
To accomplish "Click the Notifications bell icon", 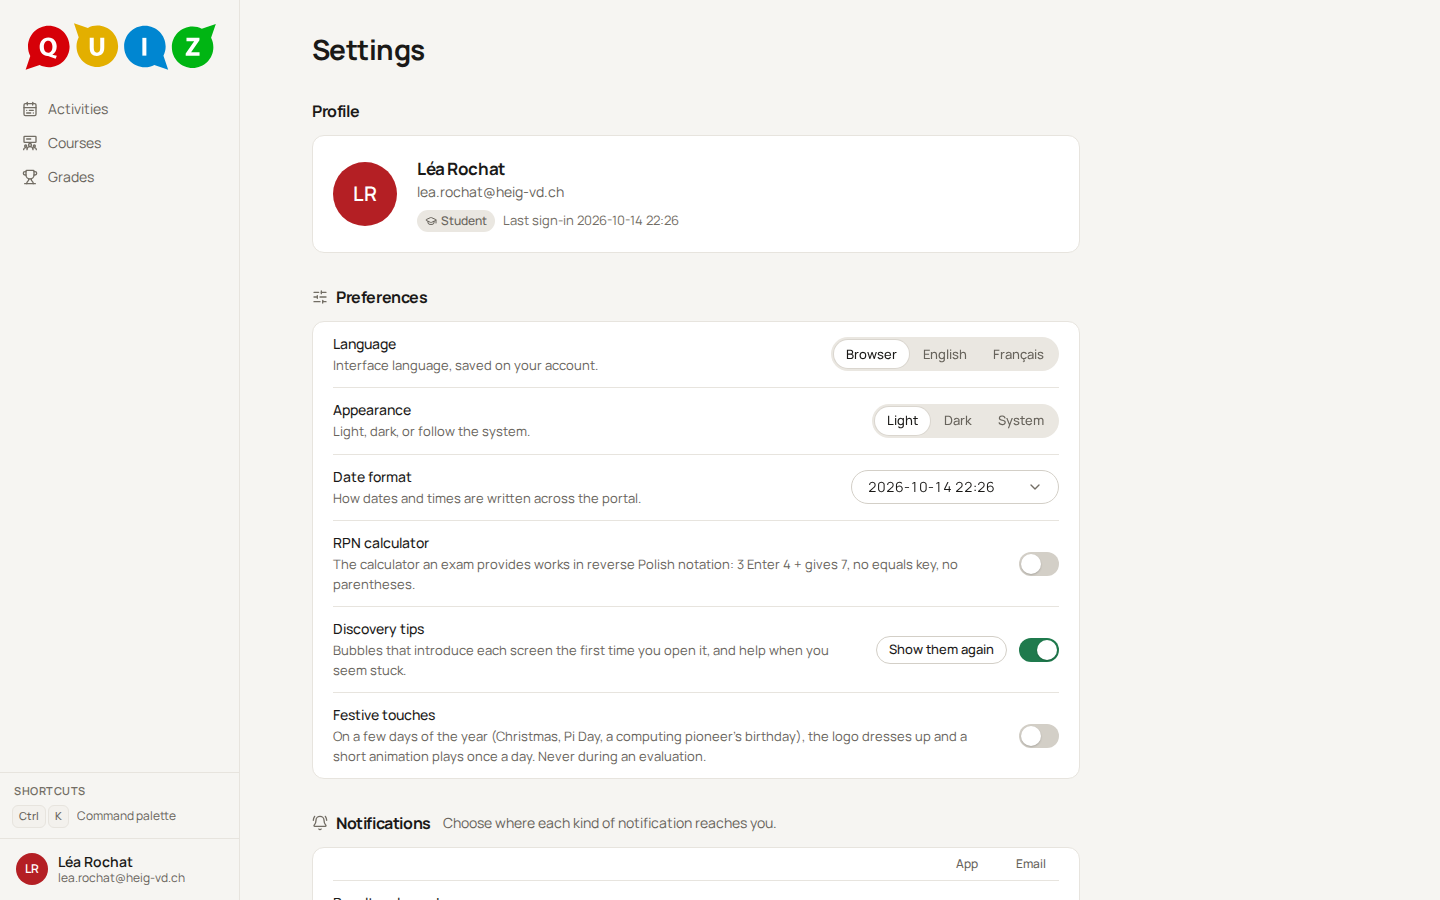I will [320, 823].
